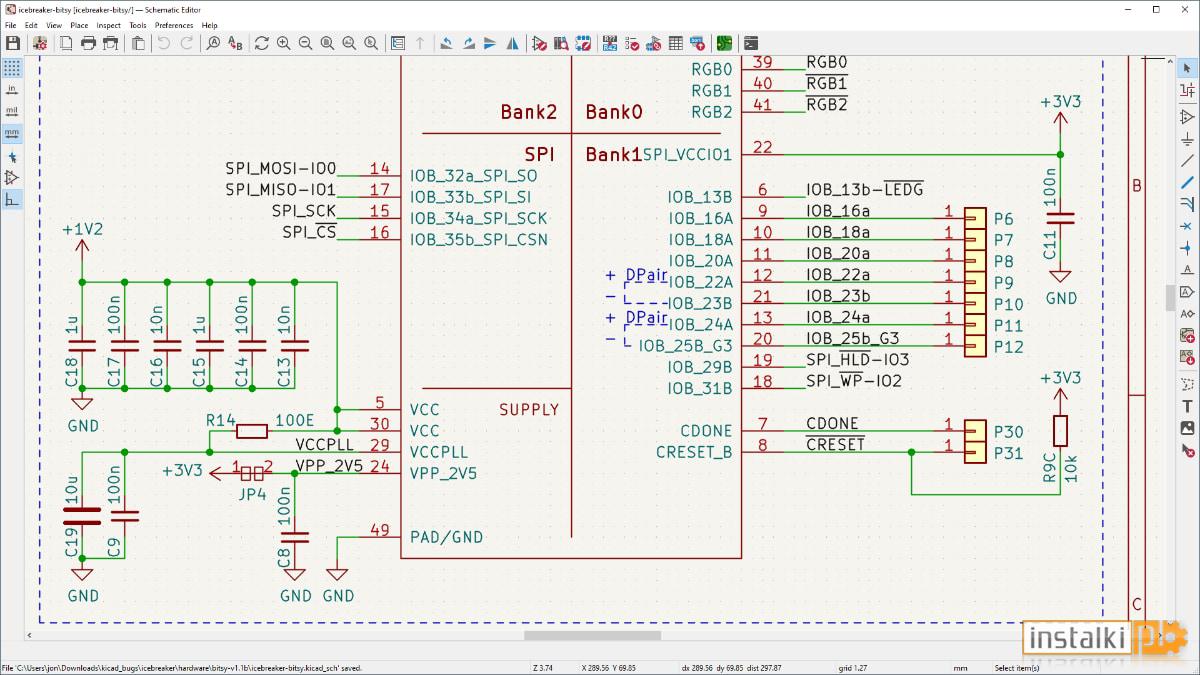The width and height of the screenshot is (1200, 675).
Task: Open the symbol library browser
Action: [561, 43]
